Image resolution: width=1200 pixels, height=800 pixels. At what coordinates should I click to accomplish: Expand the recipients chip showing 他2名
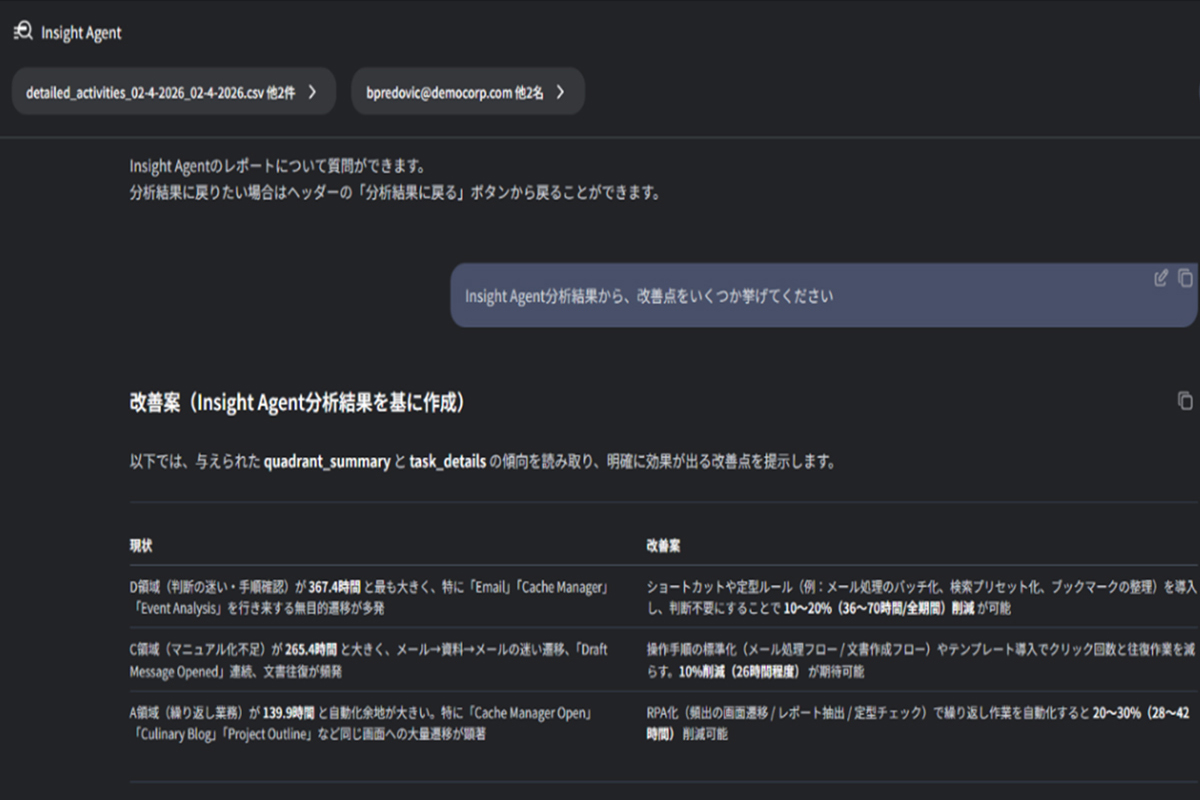tap(560, 90)
